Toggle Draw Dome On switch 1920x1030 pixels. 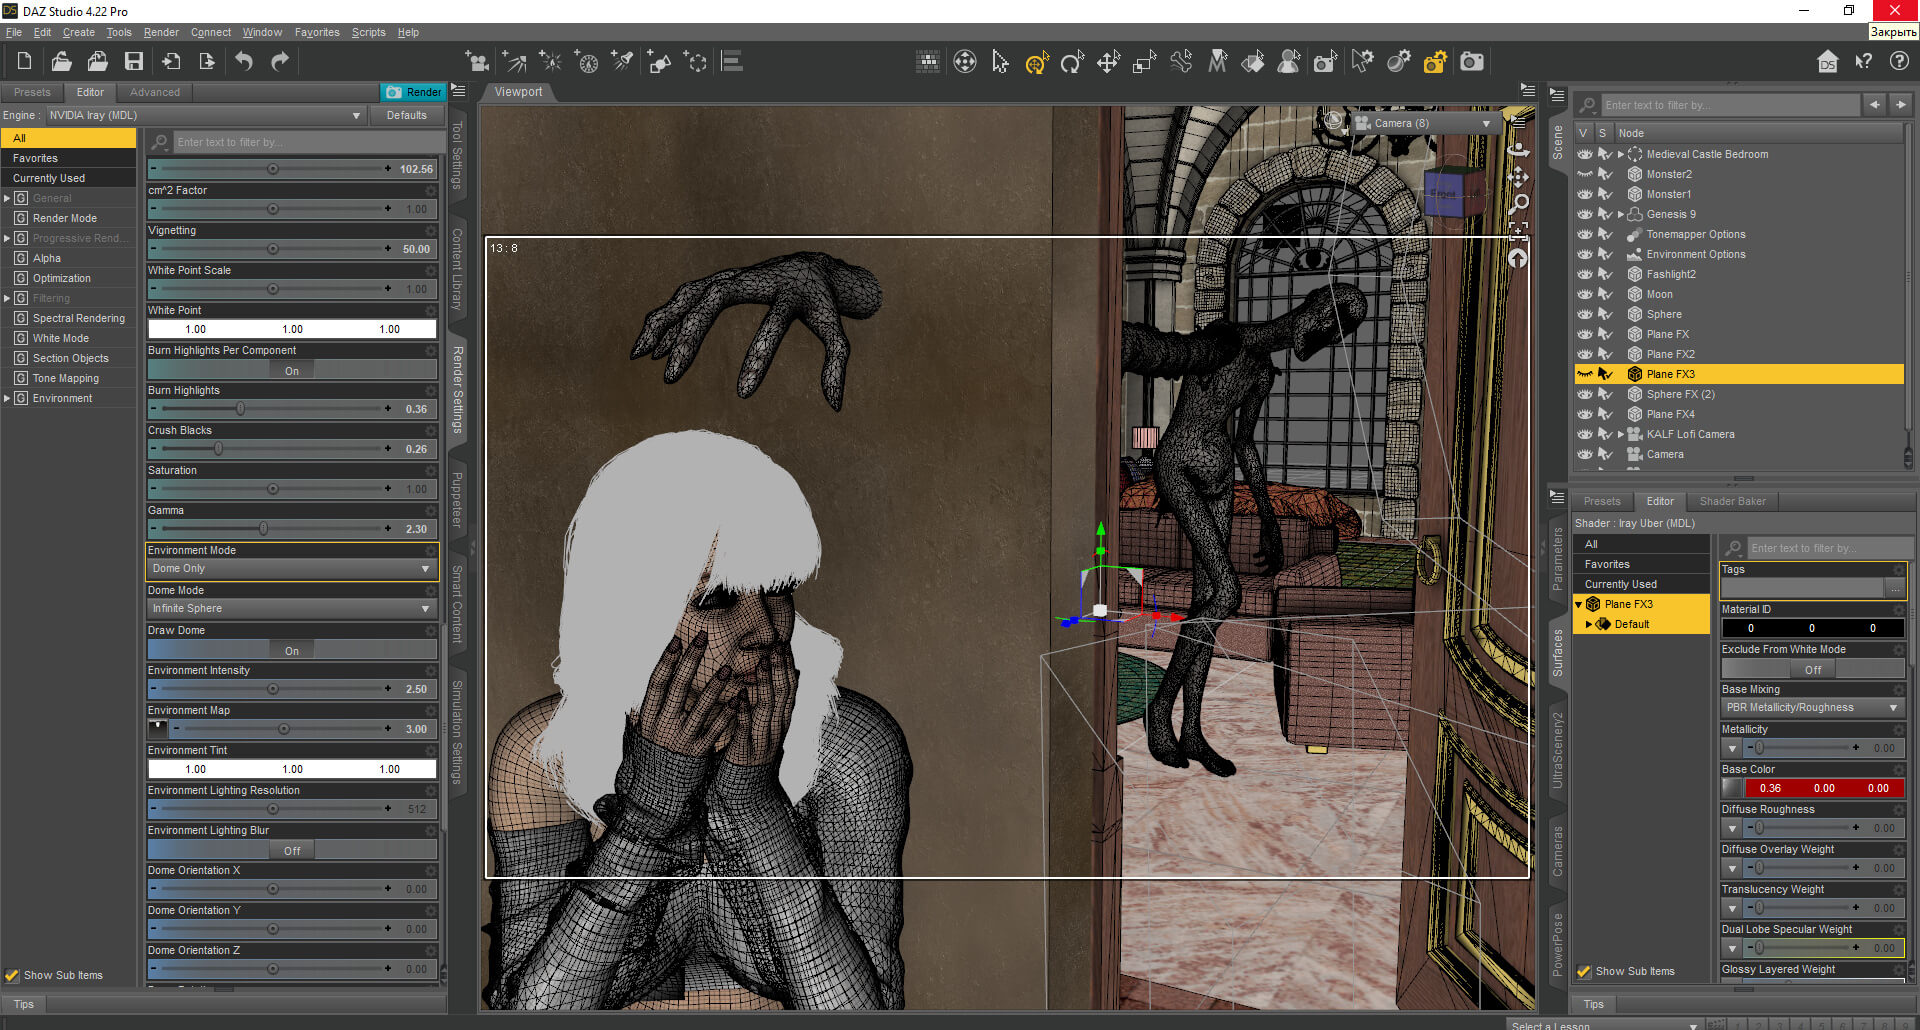pyautogui.click(x=292, y=650)
